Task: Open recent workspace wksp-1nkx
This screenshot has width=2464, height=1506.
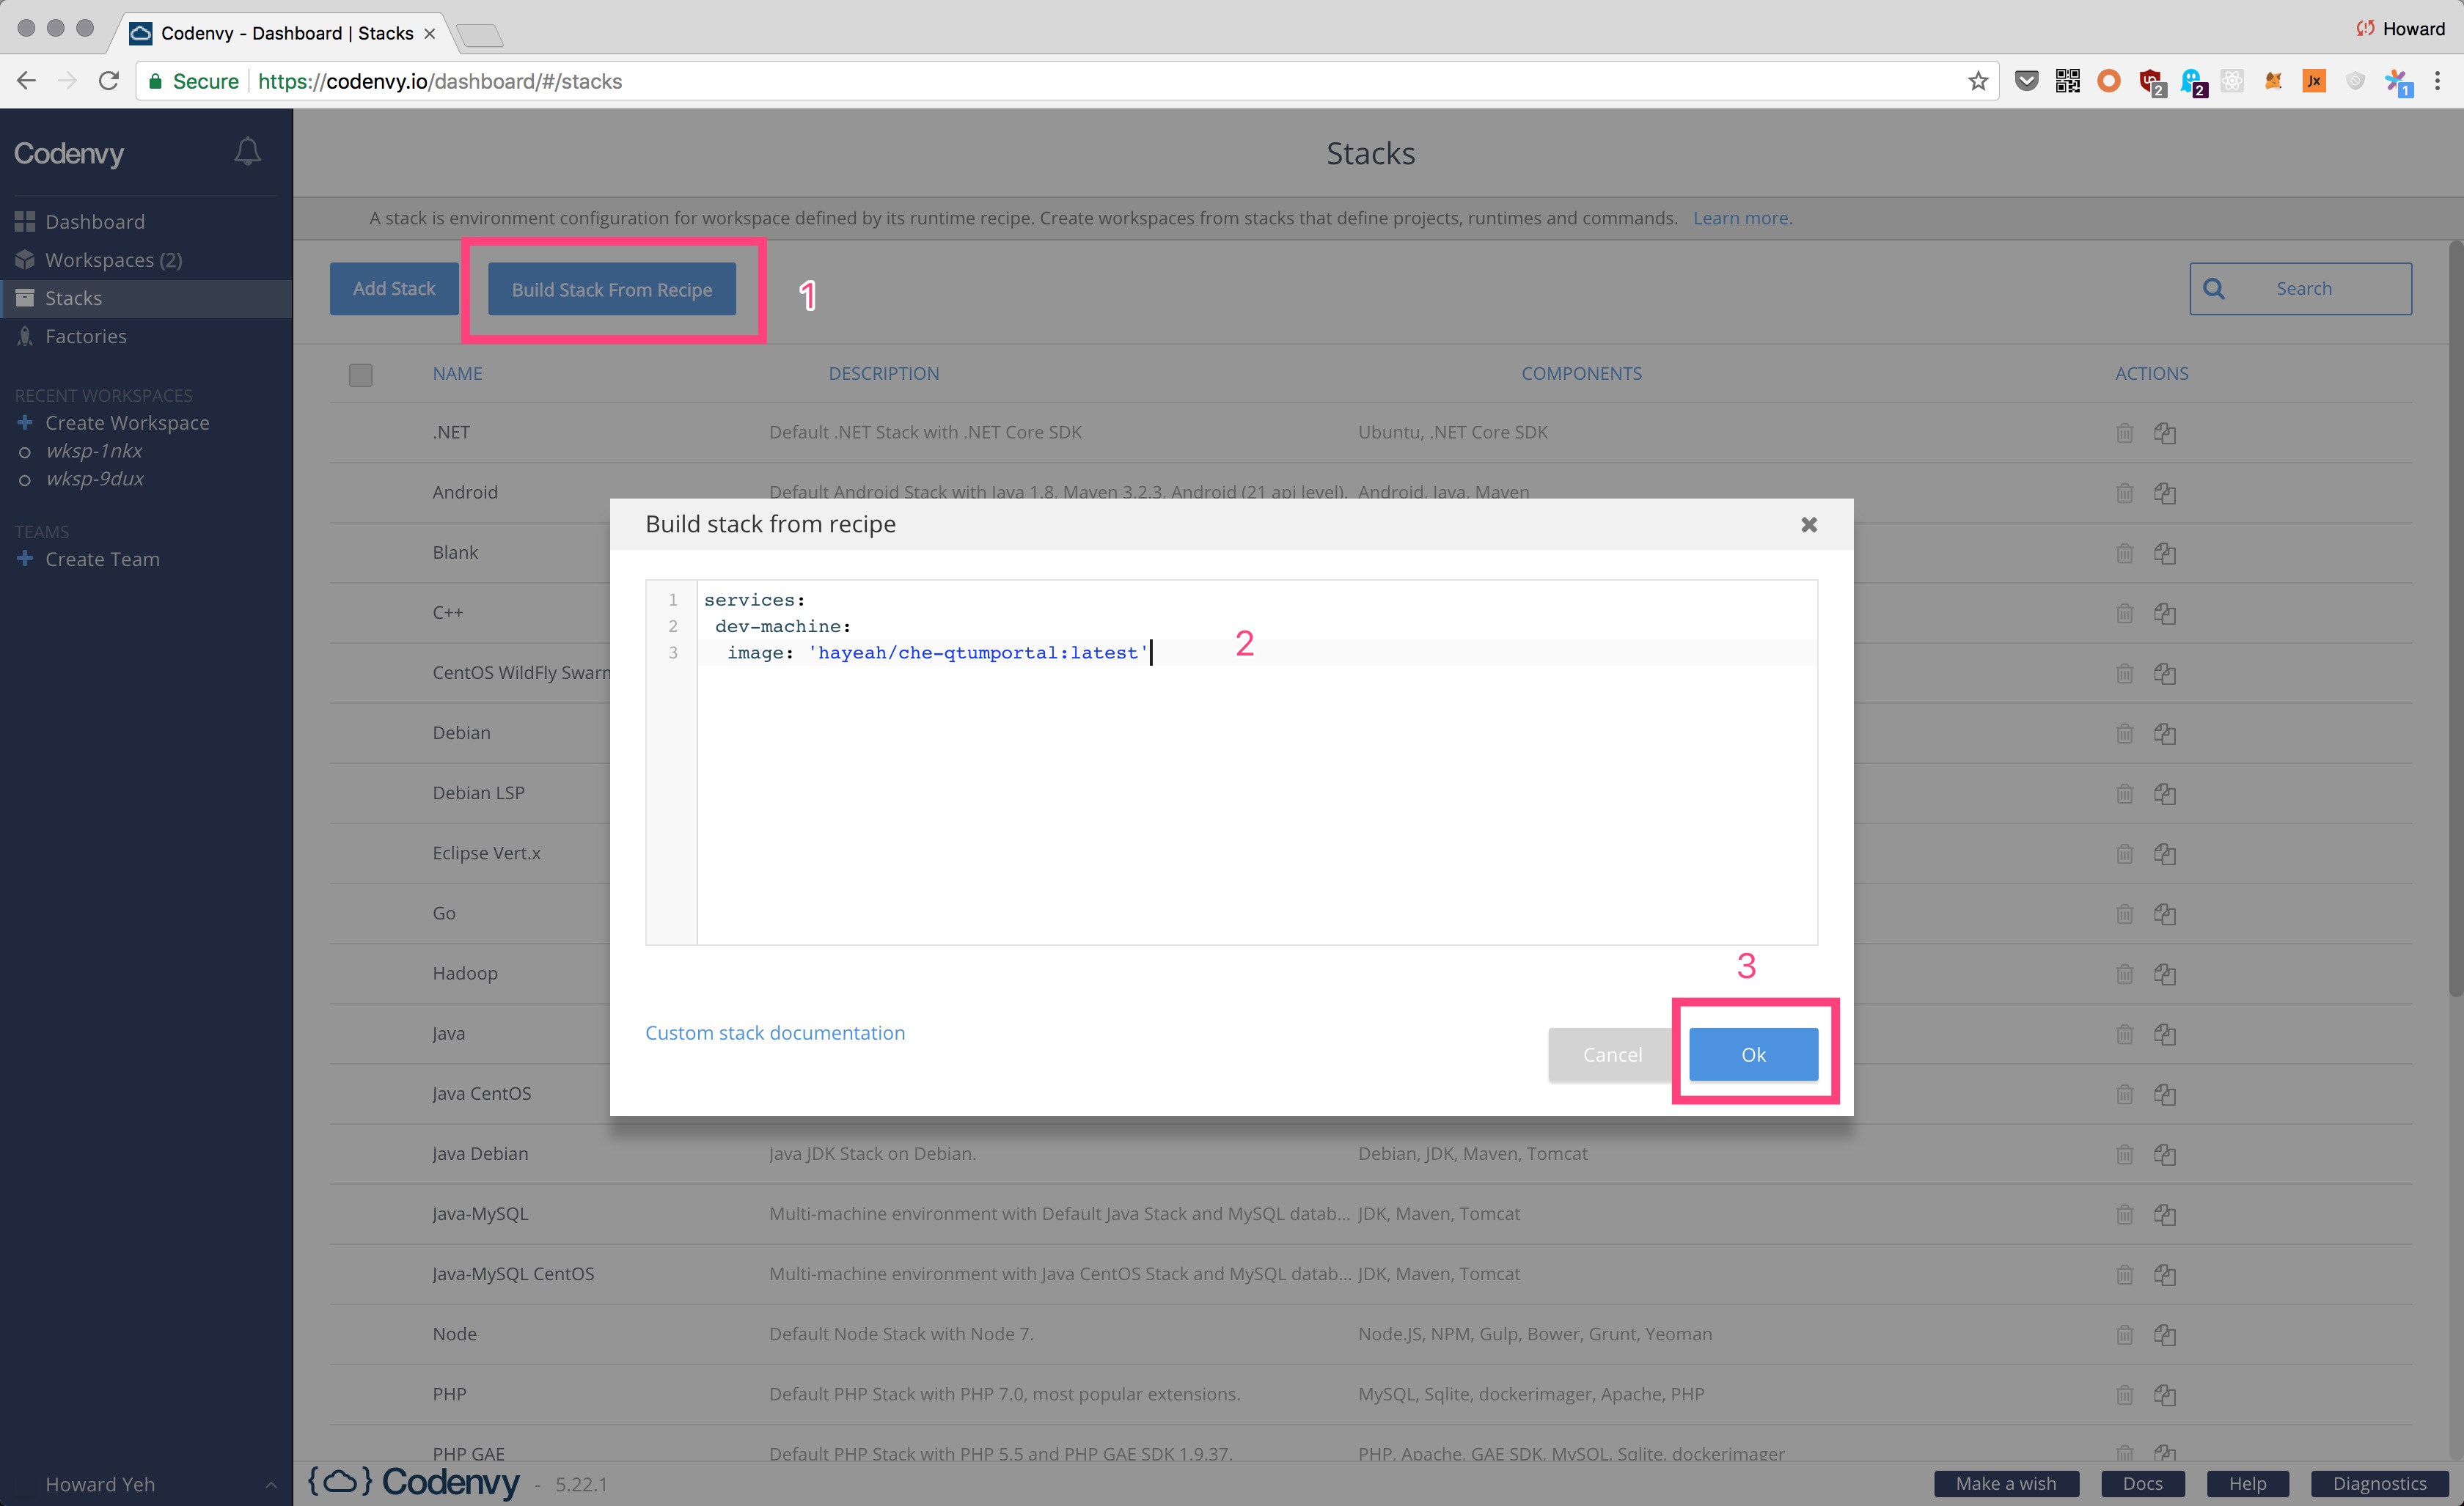Action: [x=94, y=451]
